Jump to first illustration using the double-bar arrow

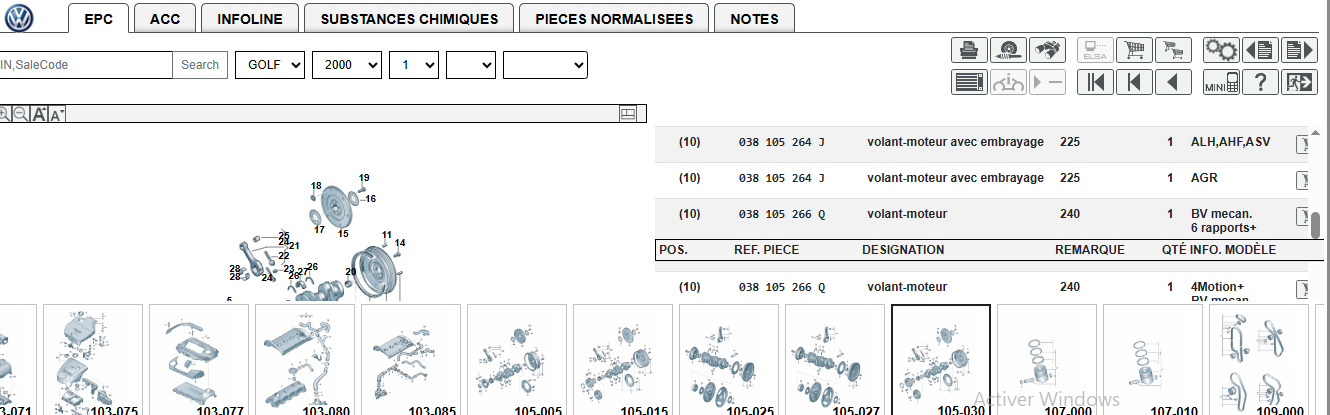(1095, 82)
